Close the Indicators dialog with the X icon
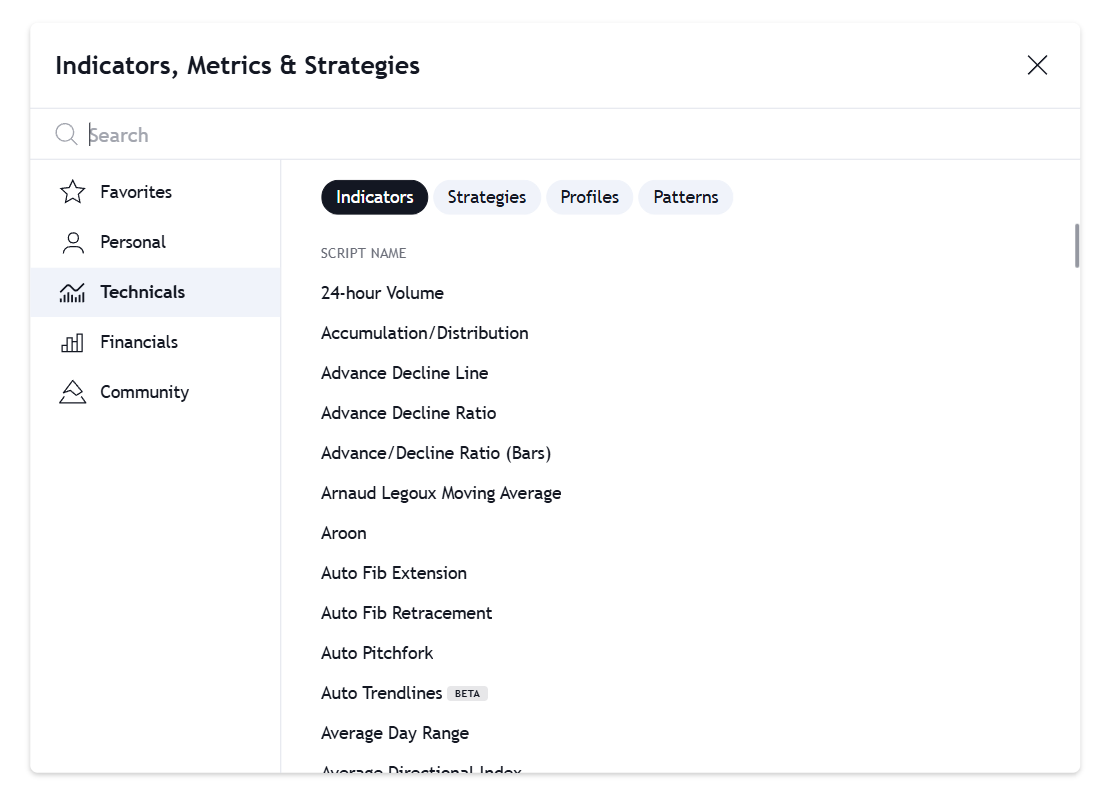This screenshot has width=1106, height=793. [1037, 65]
